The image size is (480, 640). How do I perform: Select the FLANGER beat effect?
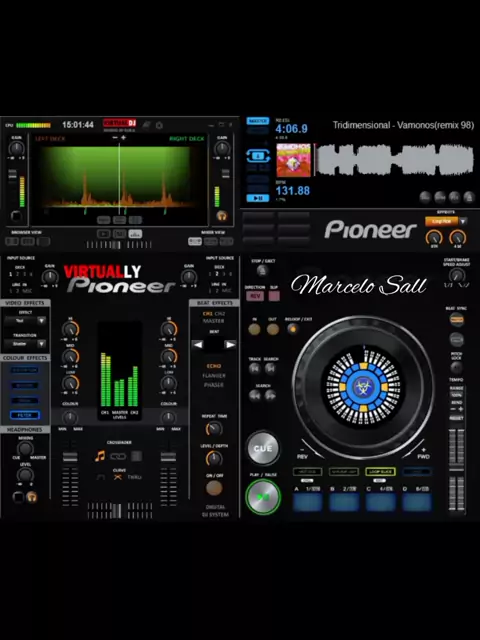click(x=214, y=376)
